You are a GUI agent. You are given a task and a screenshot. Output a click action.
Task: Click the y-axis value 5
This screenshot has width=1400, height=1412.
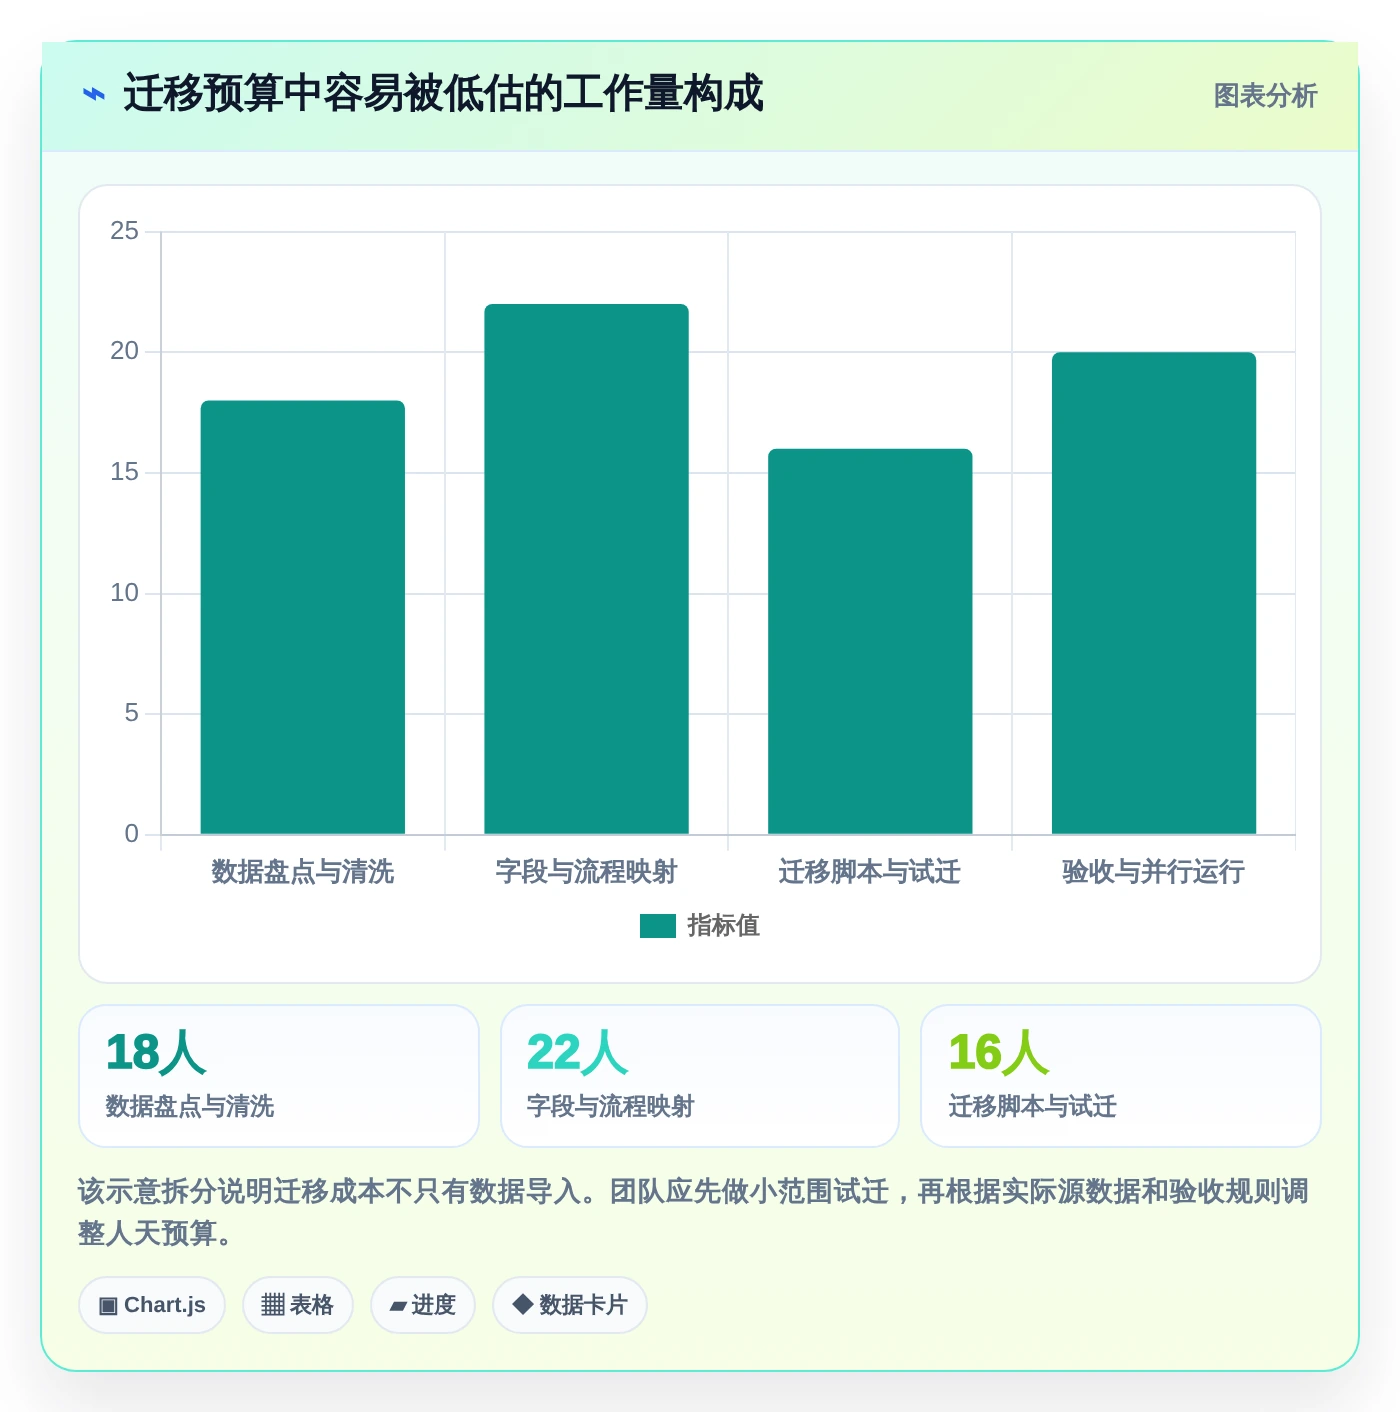132,713
